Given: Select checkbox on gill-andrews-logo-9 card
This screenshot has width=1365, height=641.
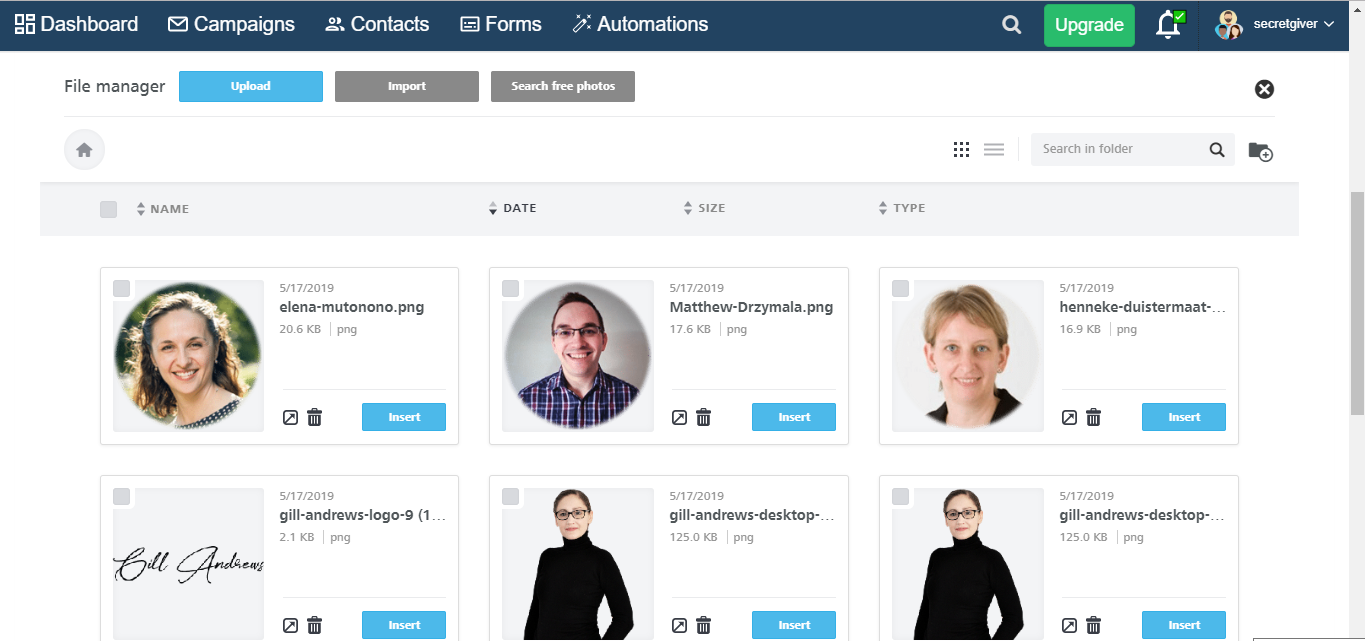Looking at the screenshot, I should point(121,496).
